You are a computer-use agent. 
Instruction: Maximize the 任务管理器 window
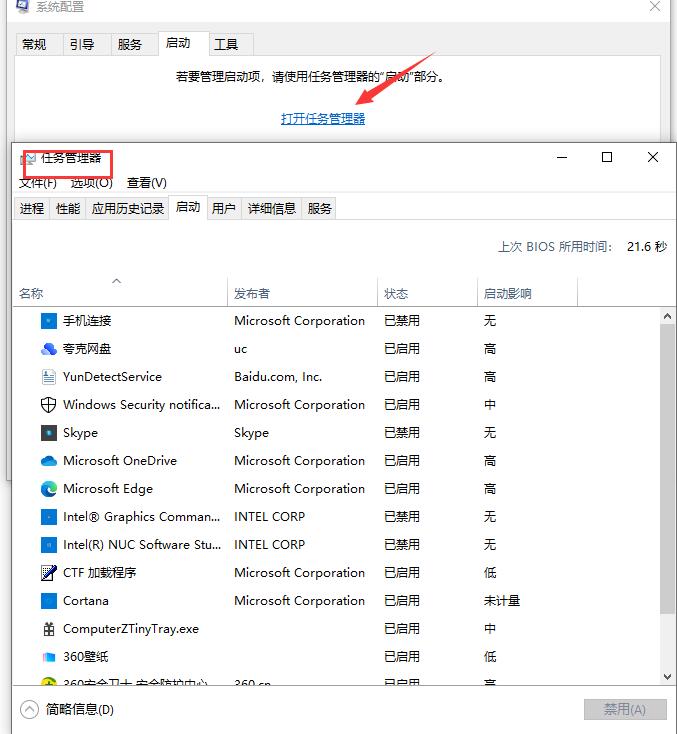point(607,157)
